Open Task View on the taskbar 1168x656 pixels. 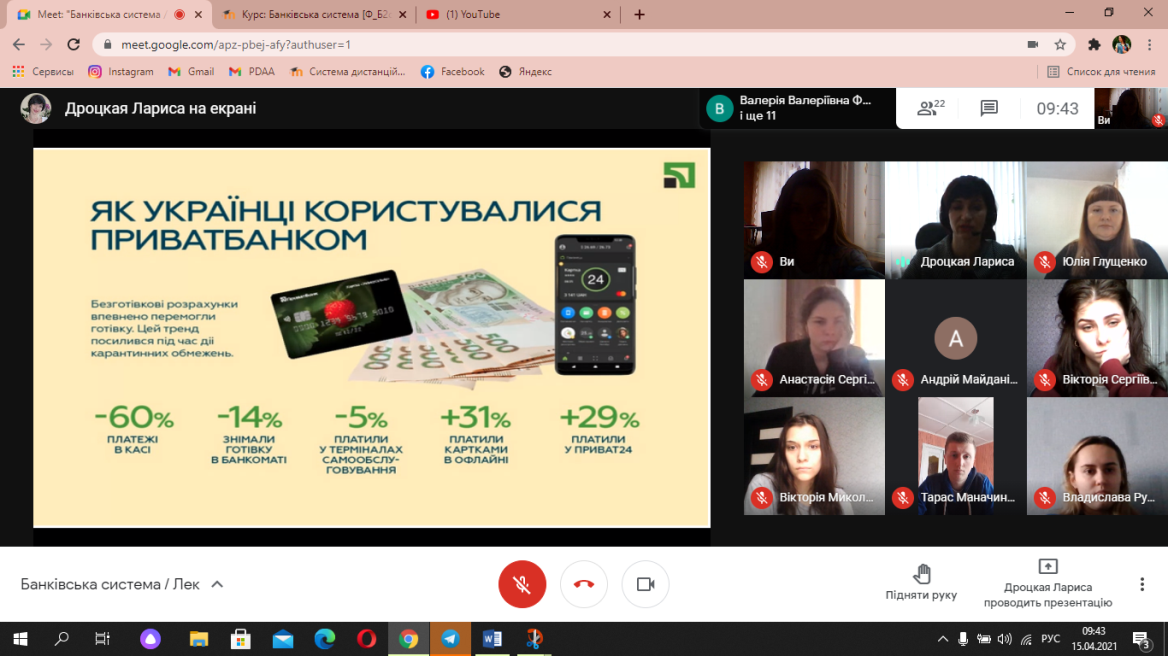pyautogui.click(x=103, y=639)
